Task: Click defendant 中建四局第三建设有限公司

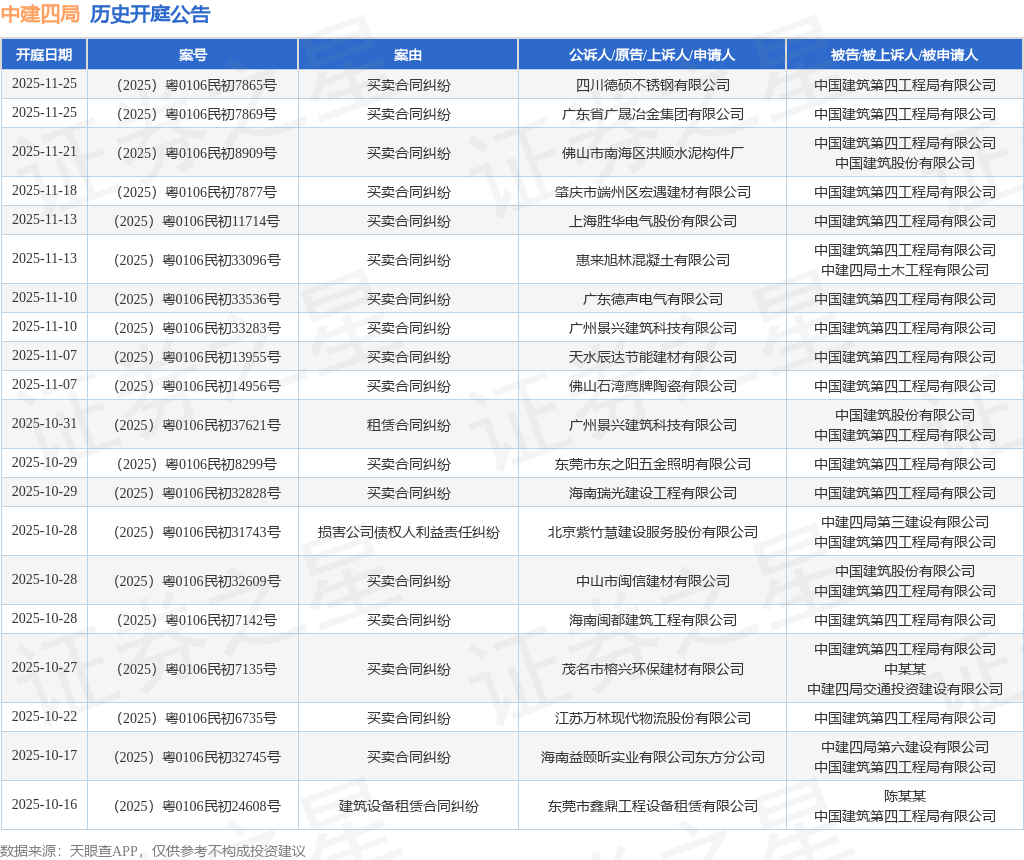Action: (904, 522)
